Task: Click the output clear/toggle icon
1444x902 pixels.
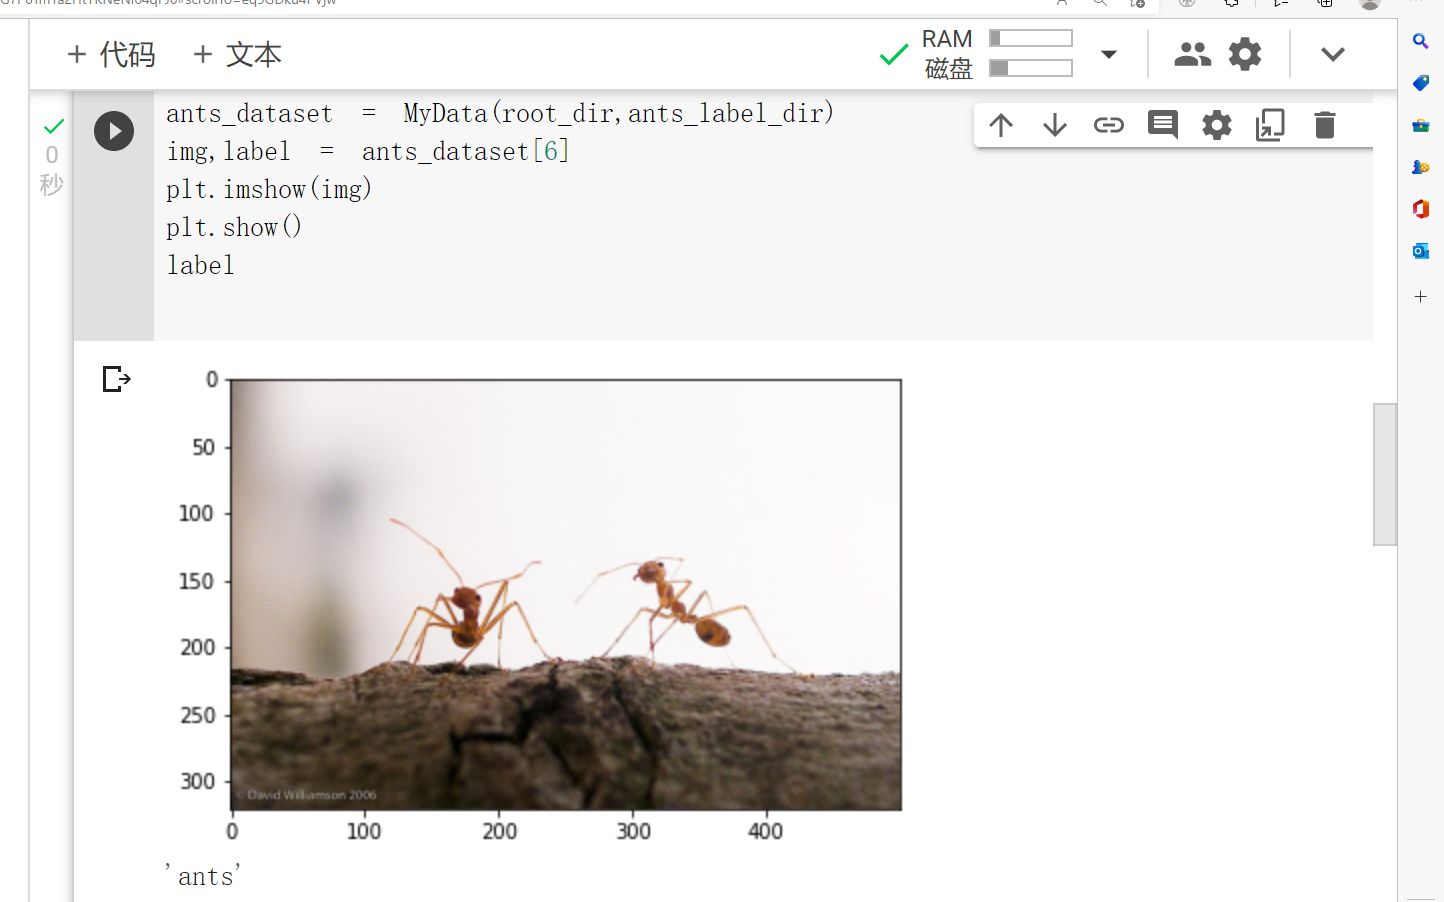Action: pyautogui.click(x=117, y=379)
